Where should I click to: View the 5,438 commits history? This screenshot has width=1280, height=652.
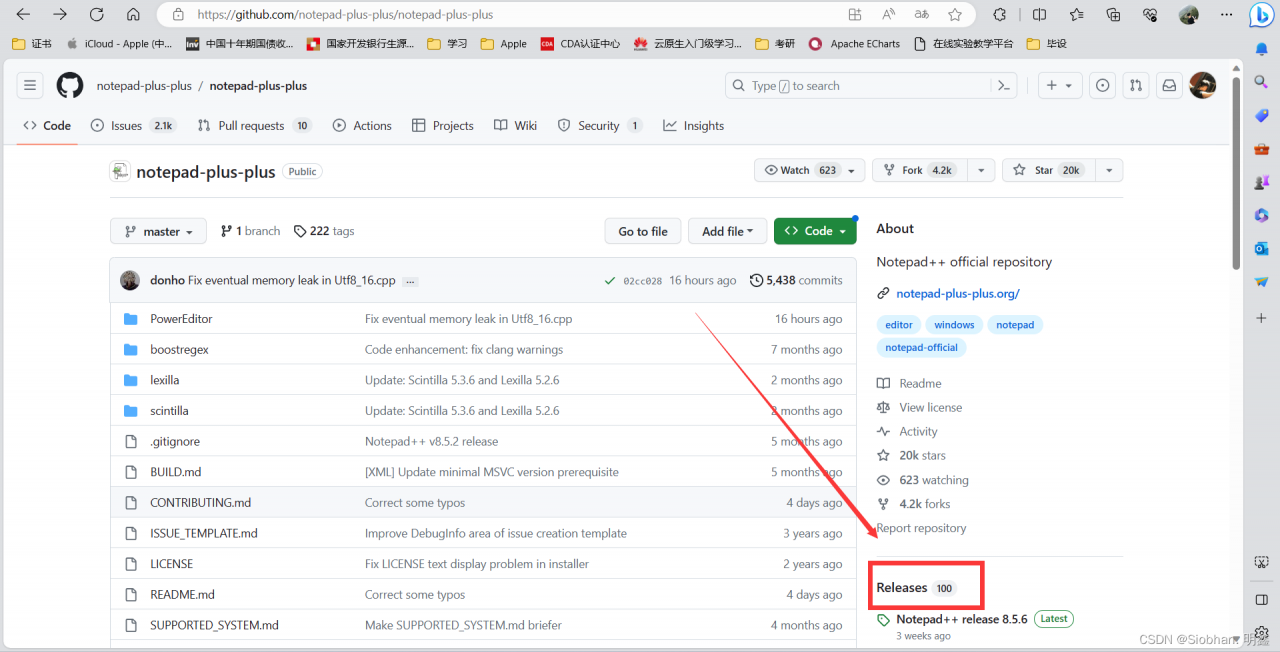(796, 281)
